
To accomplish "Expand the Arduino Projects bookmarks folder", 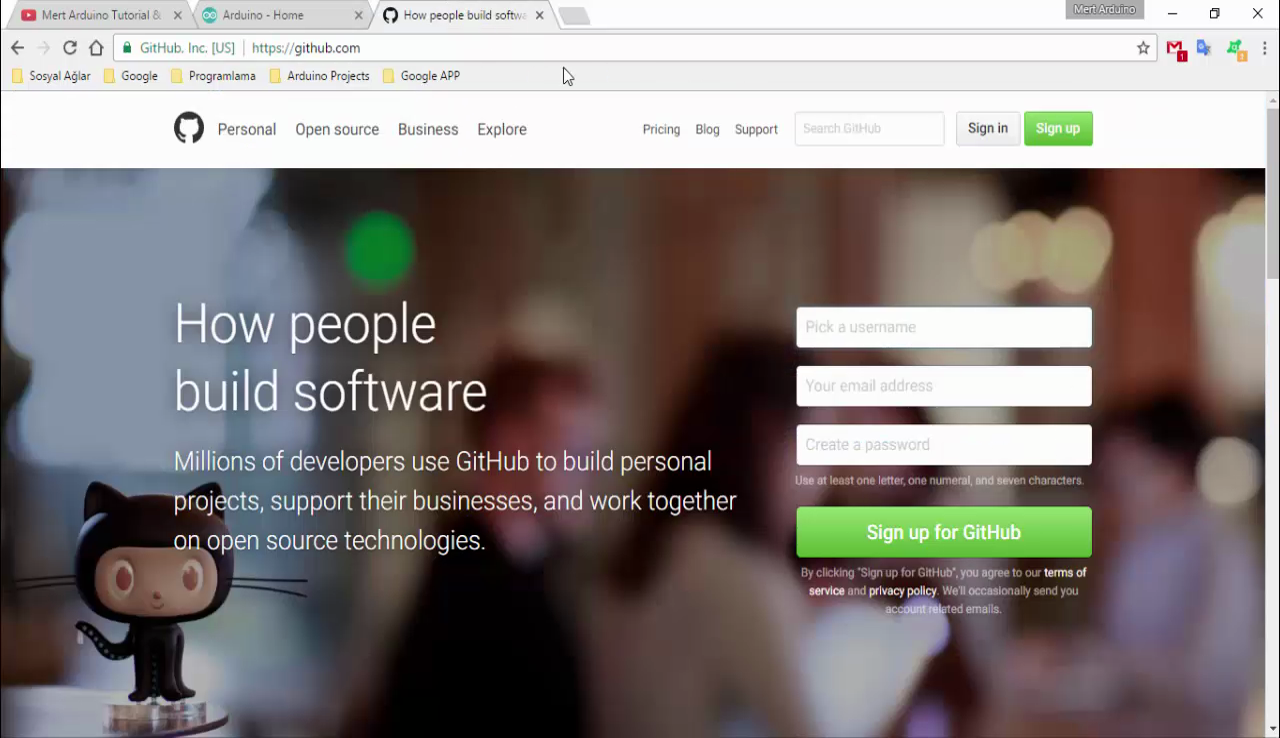I will (x=319, y=76).
